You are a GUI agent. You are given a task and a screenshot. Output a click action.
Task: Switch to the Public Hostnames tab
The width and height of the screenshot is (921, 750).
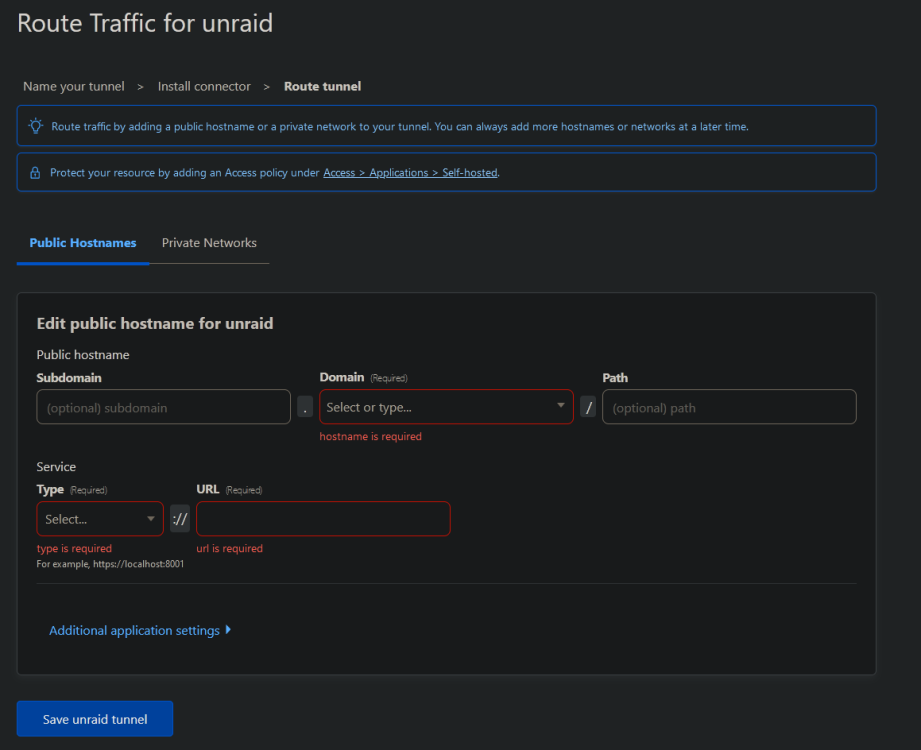pos(83,243)
